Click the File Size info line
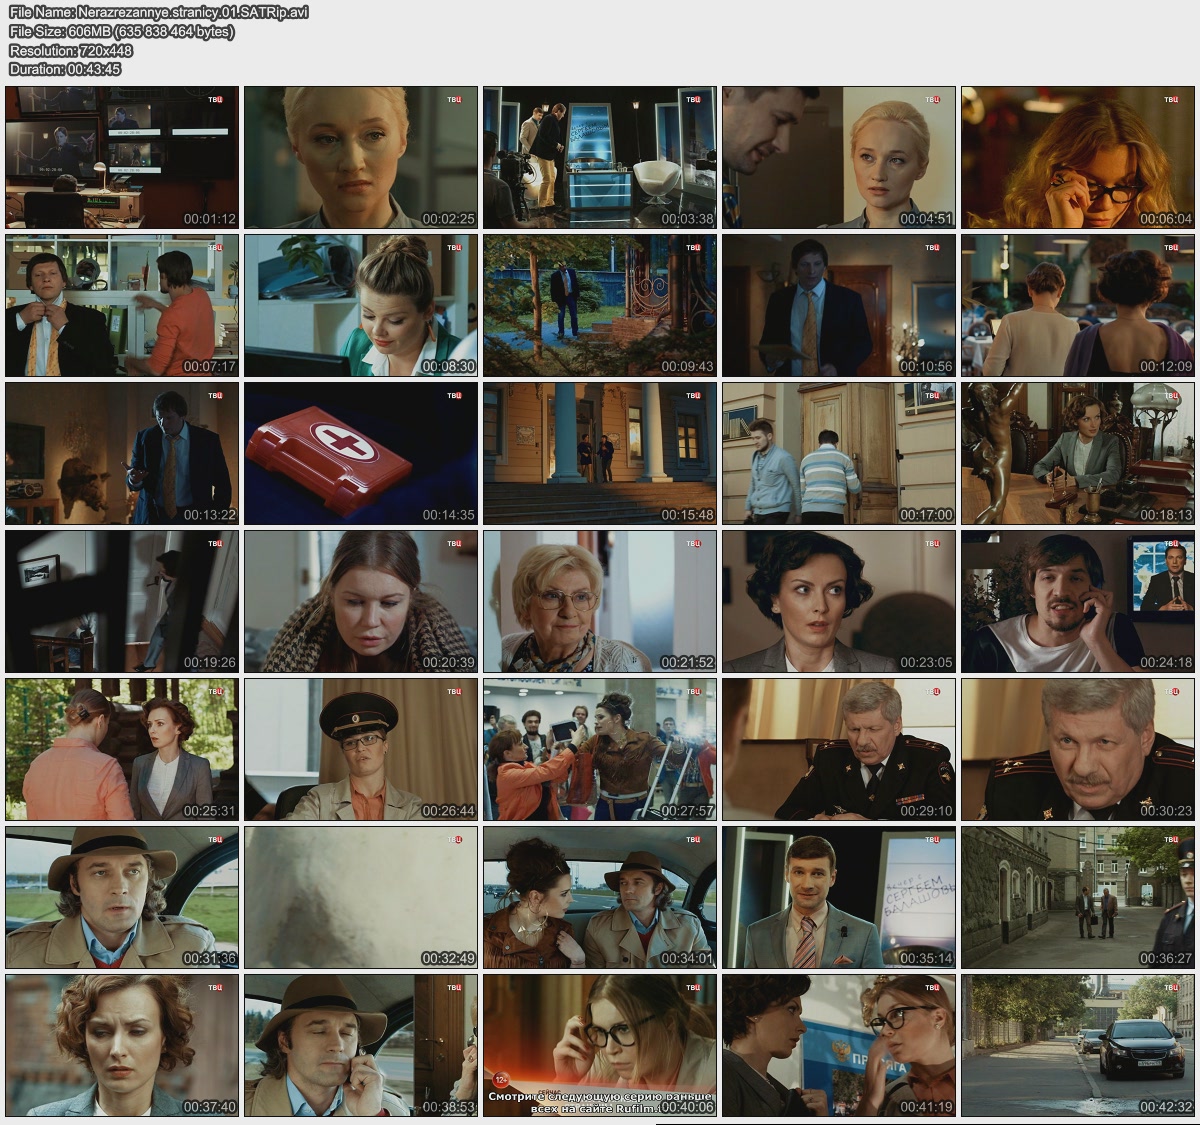This screenshot has width=1200, height=1125. coord(121,31)
